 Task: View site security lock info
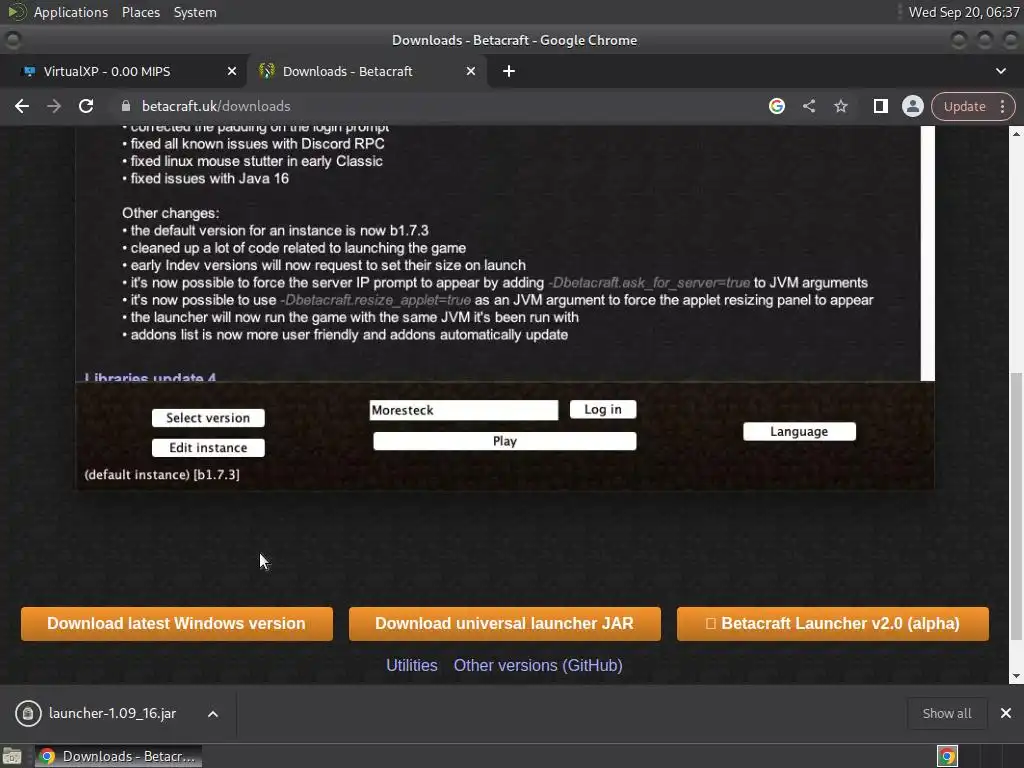[126, 106]
